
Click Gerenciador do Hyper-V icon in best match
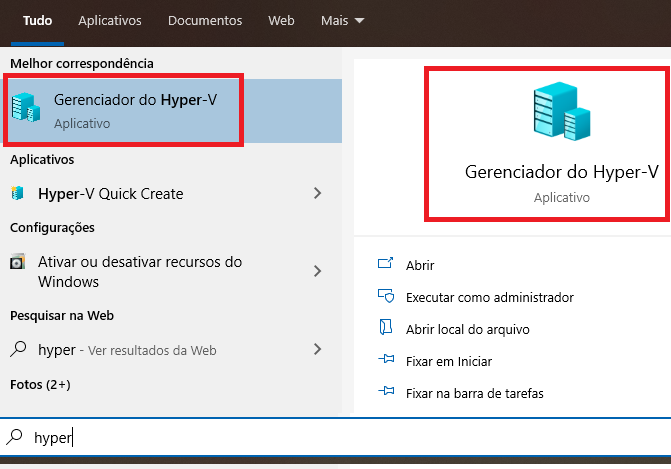[x=27, y=109]
